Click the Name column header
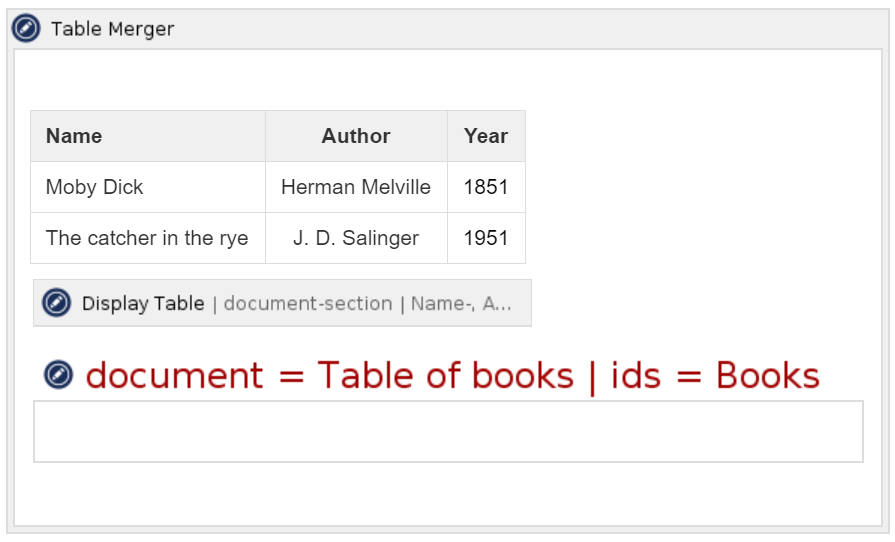 (x=74, y=136)
